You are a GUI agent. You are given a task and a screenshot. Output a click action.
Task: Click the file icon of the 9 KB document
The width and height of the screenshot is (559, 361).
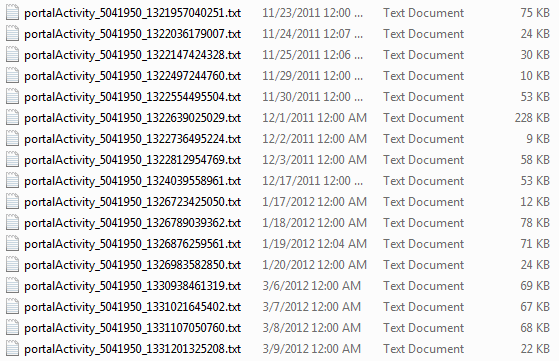point(12,139)
